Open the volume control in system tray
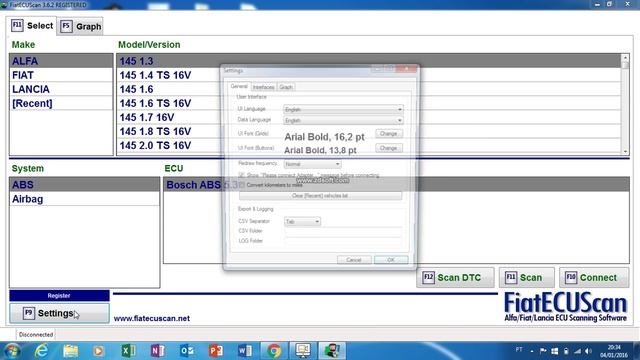 [x=588, y=351]
